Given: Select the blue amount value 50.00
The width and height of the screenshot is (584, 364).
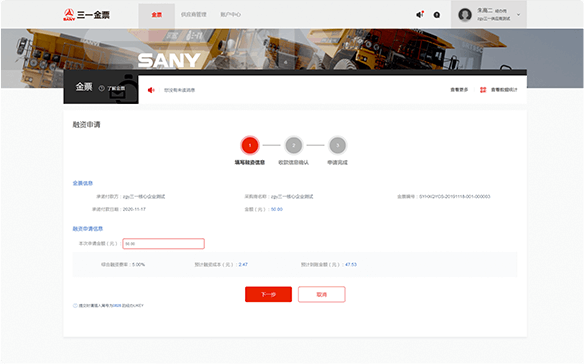Looking at the screenshot, I should point(277,209).
